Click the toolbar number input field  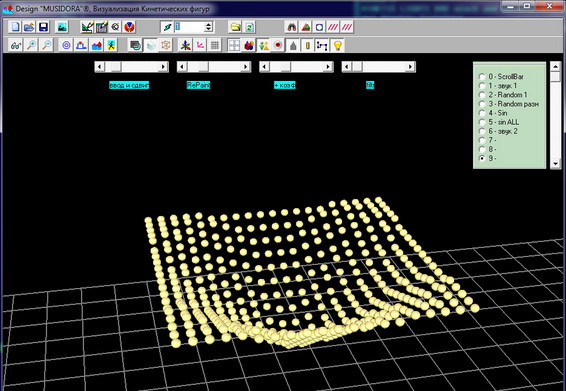pos(190,27)
